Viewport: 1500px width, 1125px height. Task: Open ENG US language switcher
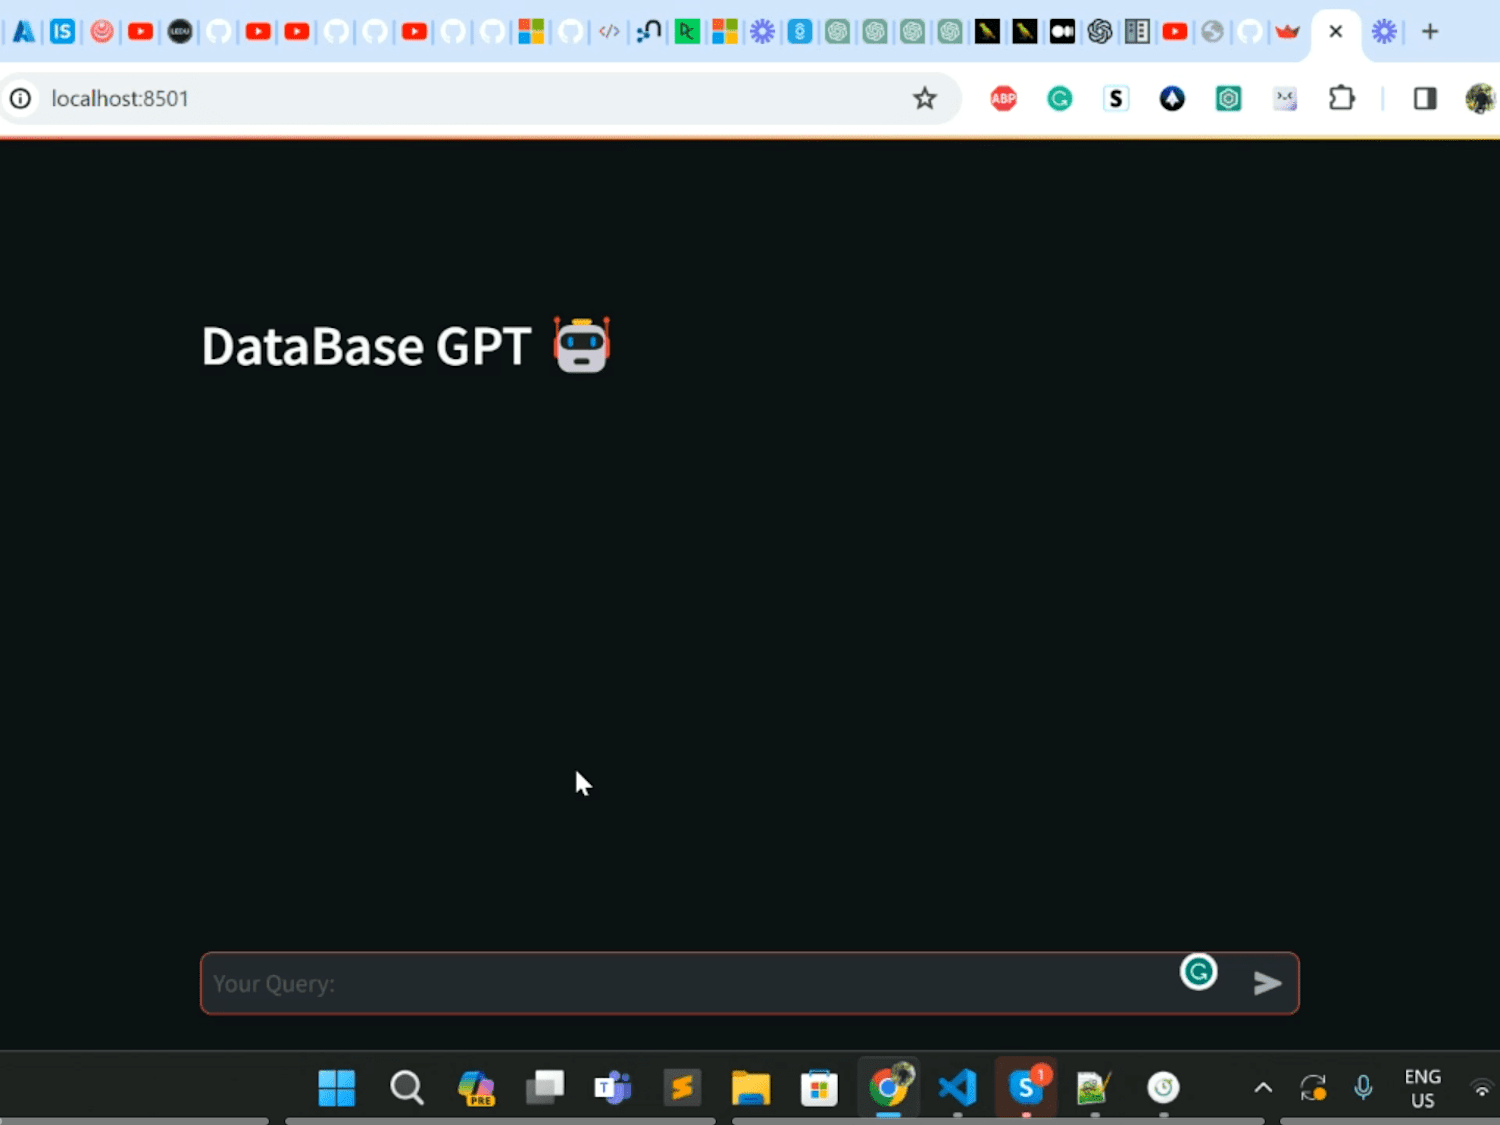(x=1422, y=1088)
